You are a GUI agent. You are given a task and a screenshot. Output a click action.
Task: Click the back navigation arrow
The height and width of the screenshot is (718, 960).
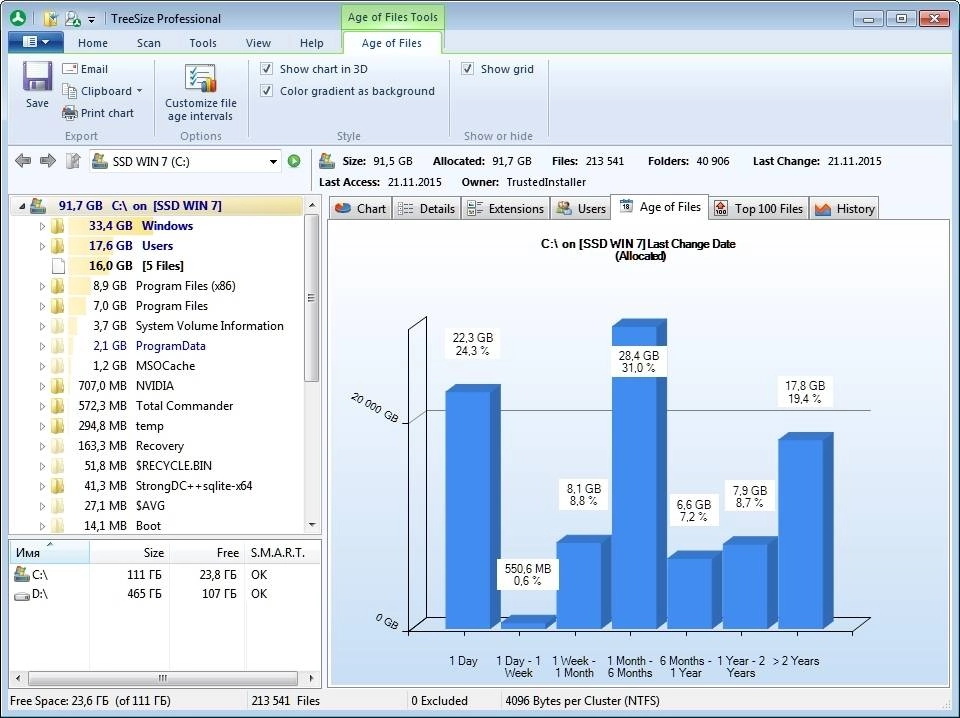23,161
